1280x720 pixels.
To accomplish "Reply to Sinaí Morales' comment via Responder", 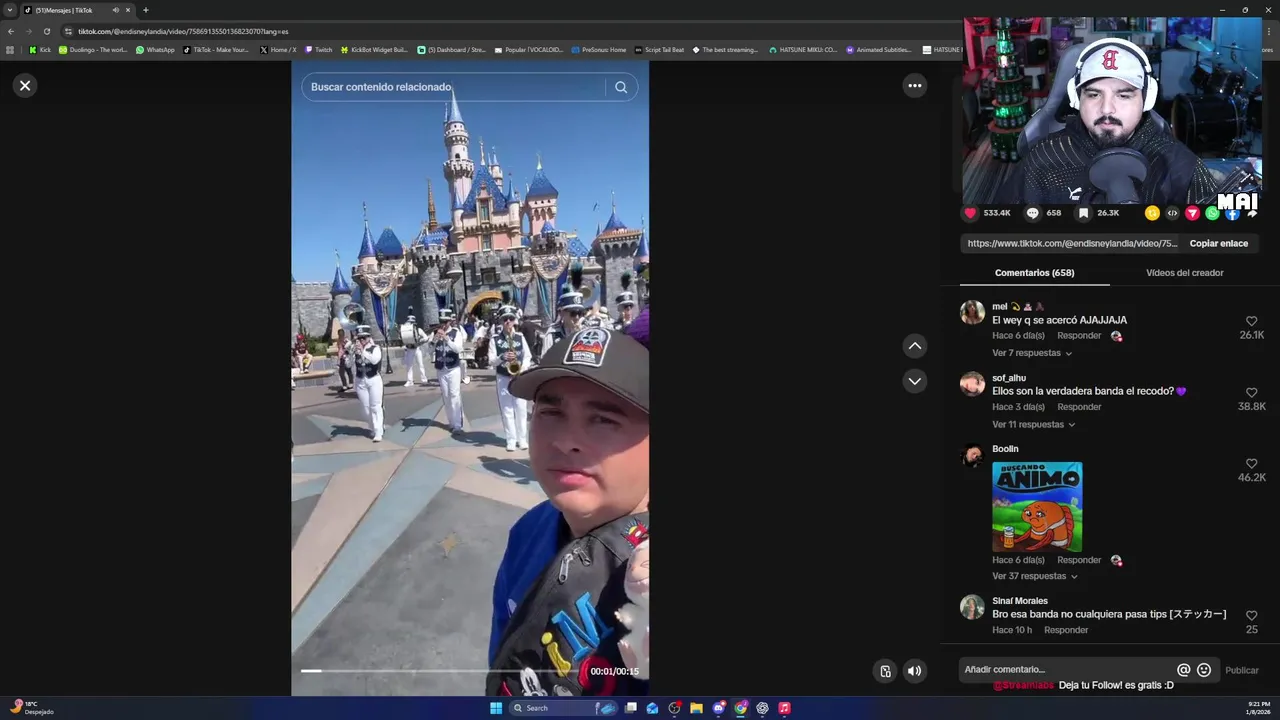I will click(1066, 630).
